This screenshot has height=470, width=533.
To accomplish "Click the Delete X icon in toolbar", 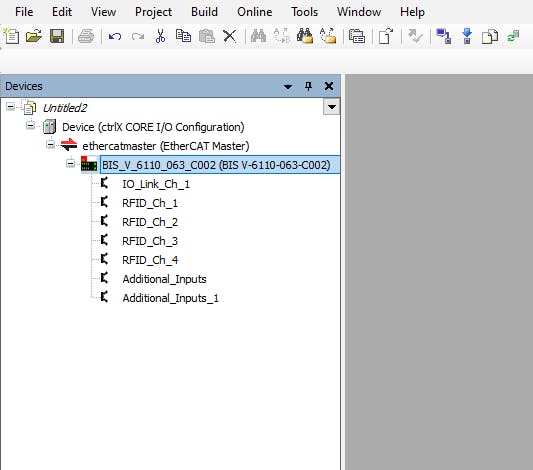I will coord(229,36).
